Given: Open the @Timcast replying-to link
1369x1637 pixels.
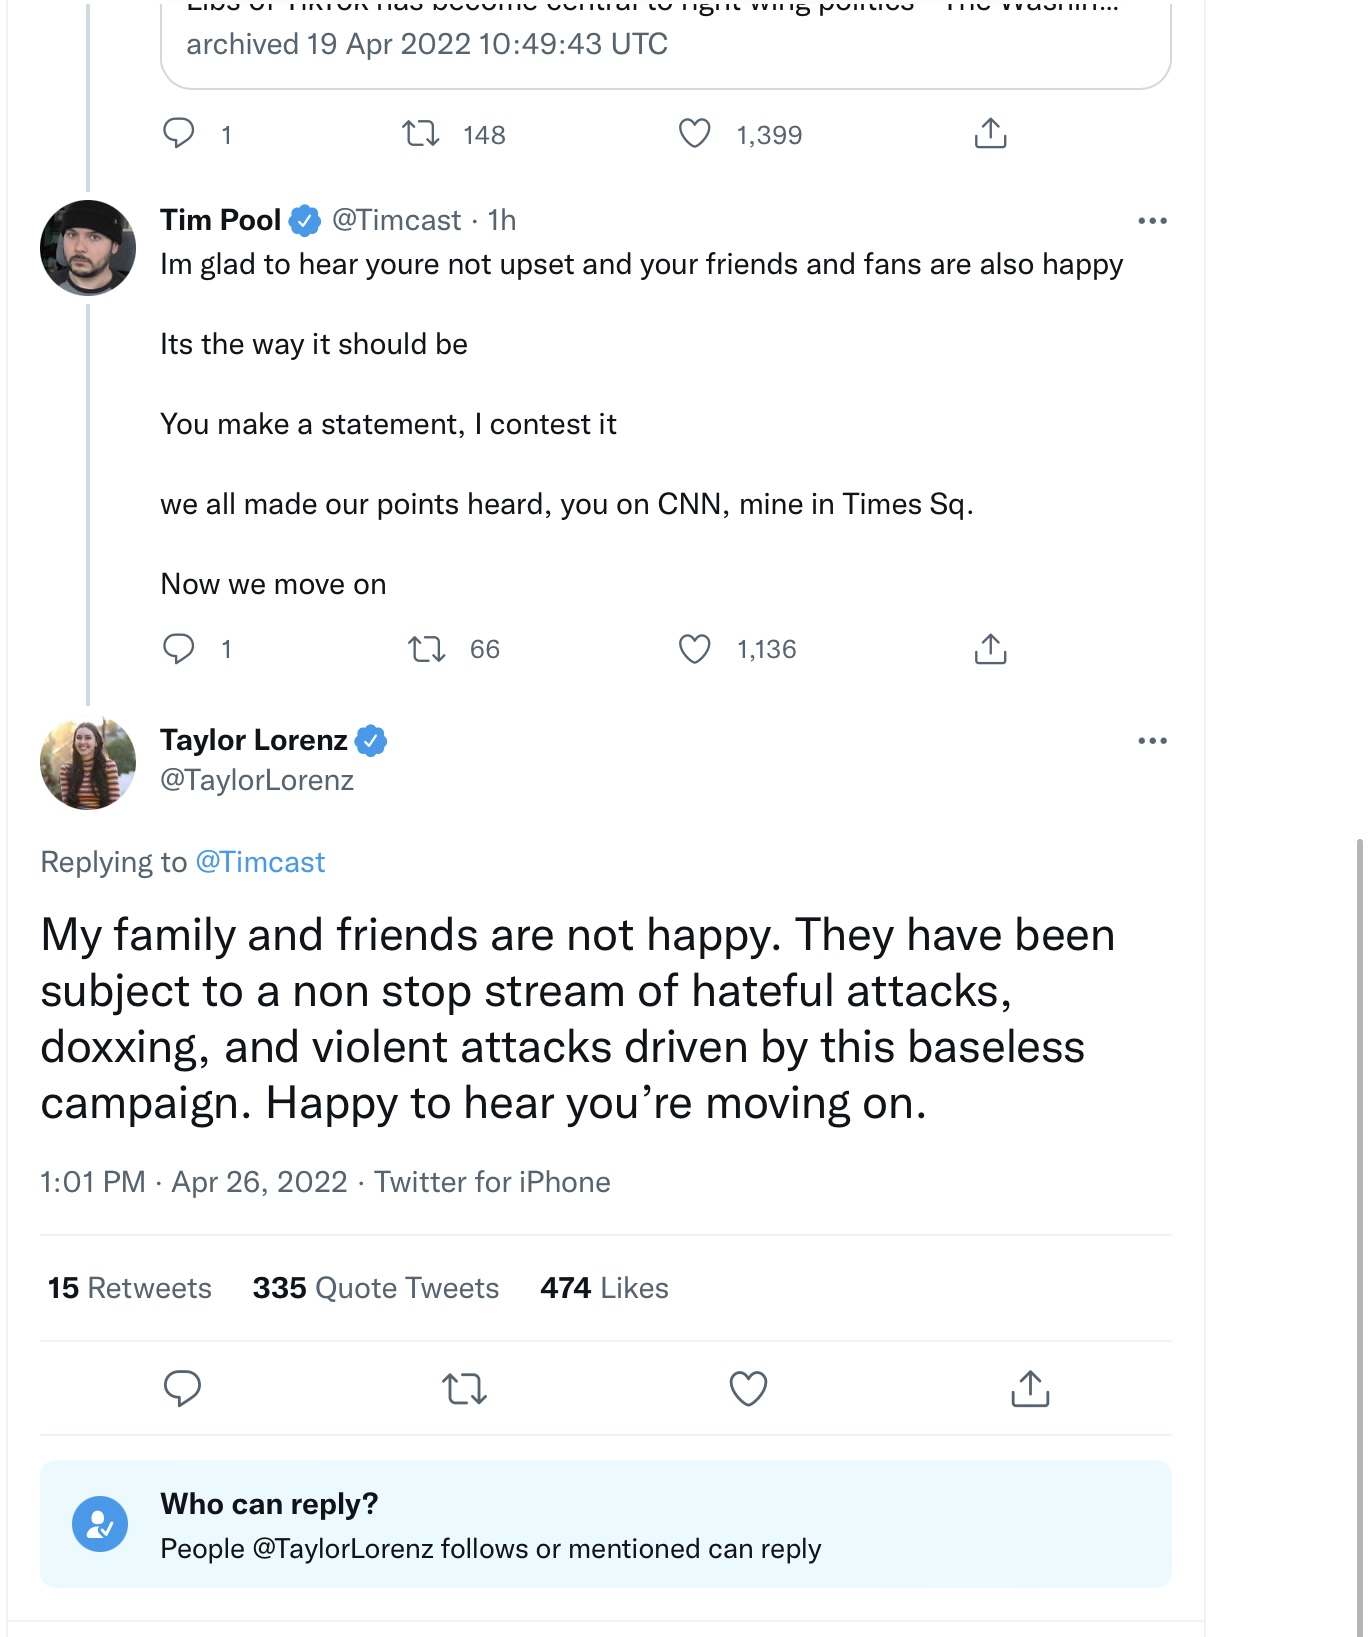Looking at the screenshot, I should [260, 862].
